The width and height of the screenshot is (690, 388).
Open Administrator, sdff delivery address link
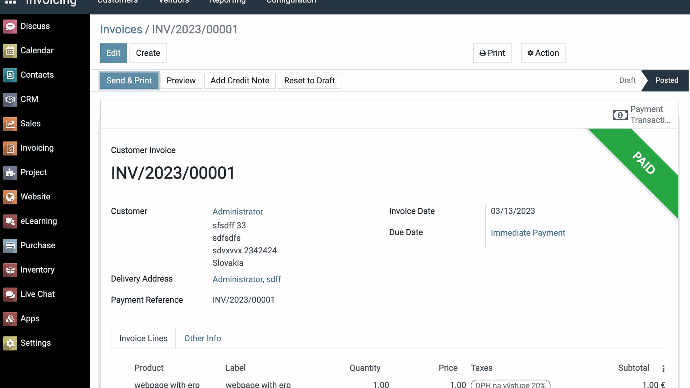click(246, 279)
